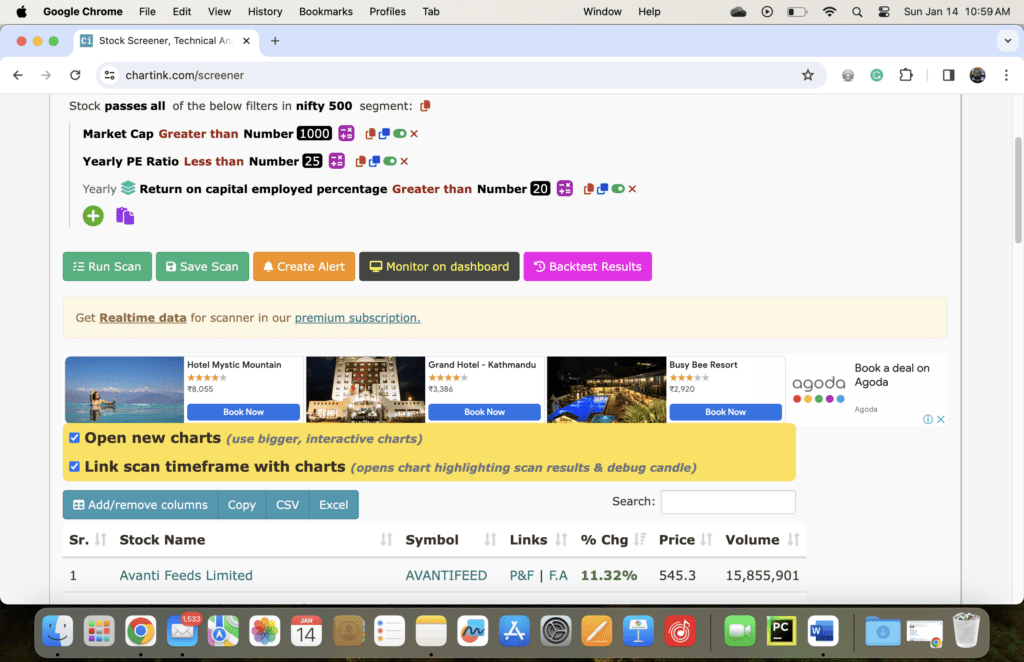This screenshot has height=662, width=1024.
Task: Edit the PE Ratio value 25
Action: (x=312, y=161)
